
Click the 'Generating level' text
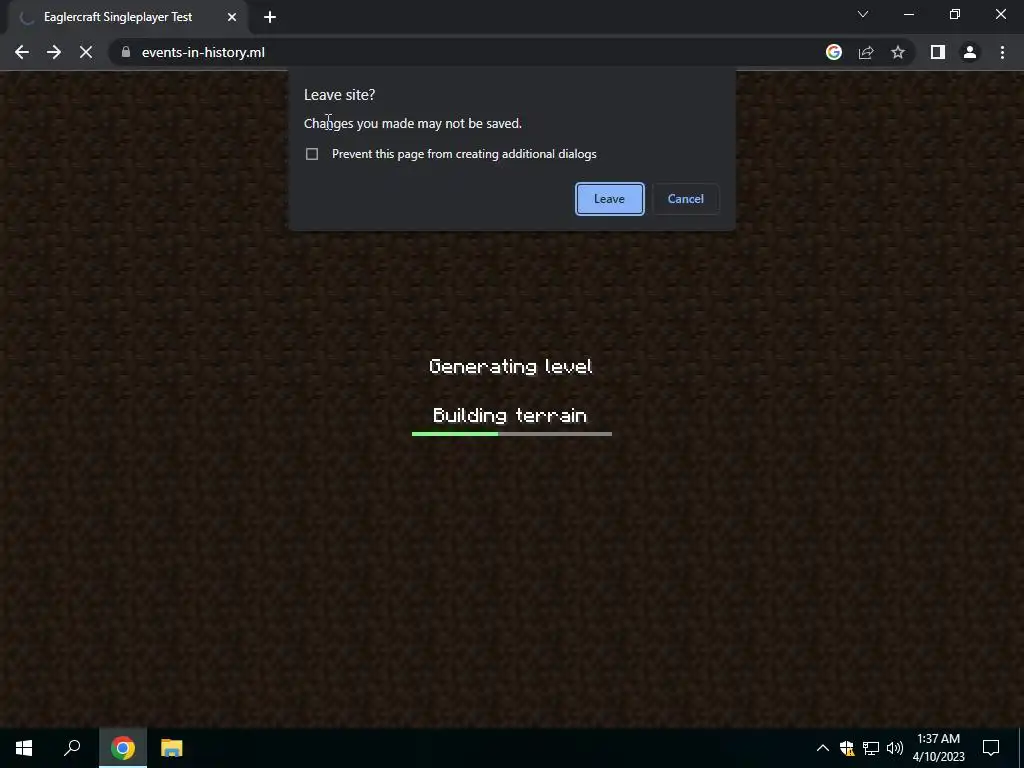pyautogui.click(x=511, y=366)
